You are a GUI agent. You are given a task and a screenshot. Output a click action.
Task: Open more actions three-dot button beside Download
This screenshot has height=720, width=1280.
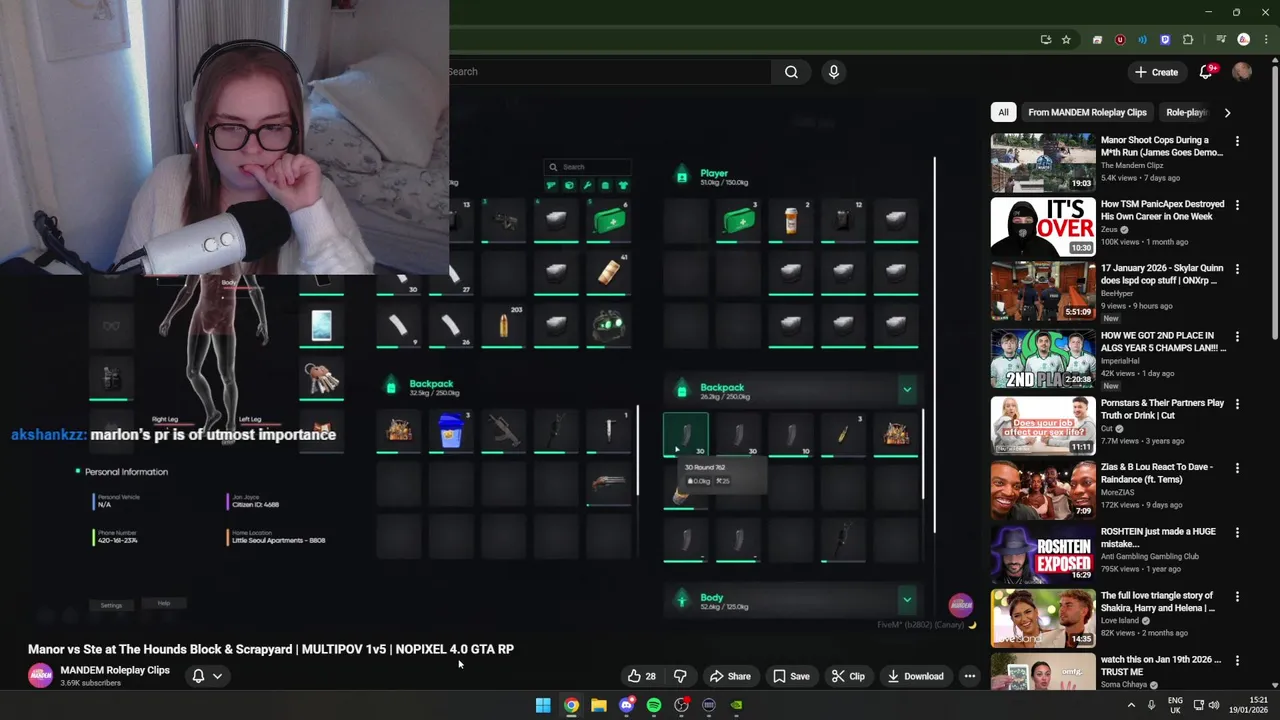[x=970, y=676]
